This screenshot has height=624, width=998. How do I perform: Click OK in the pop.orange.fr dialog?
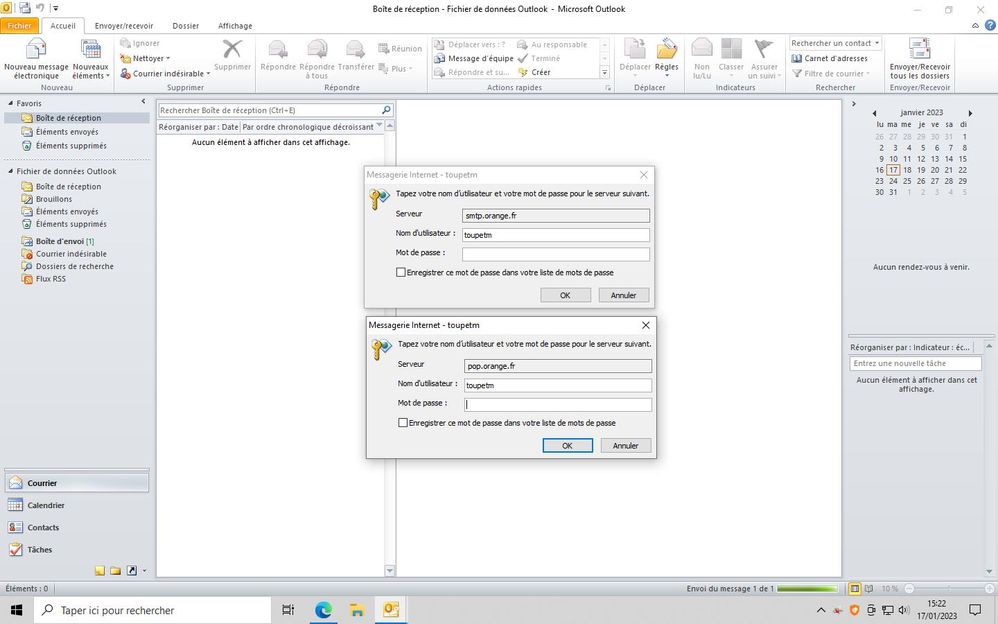(567, 446)
